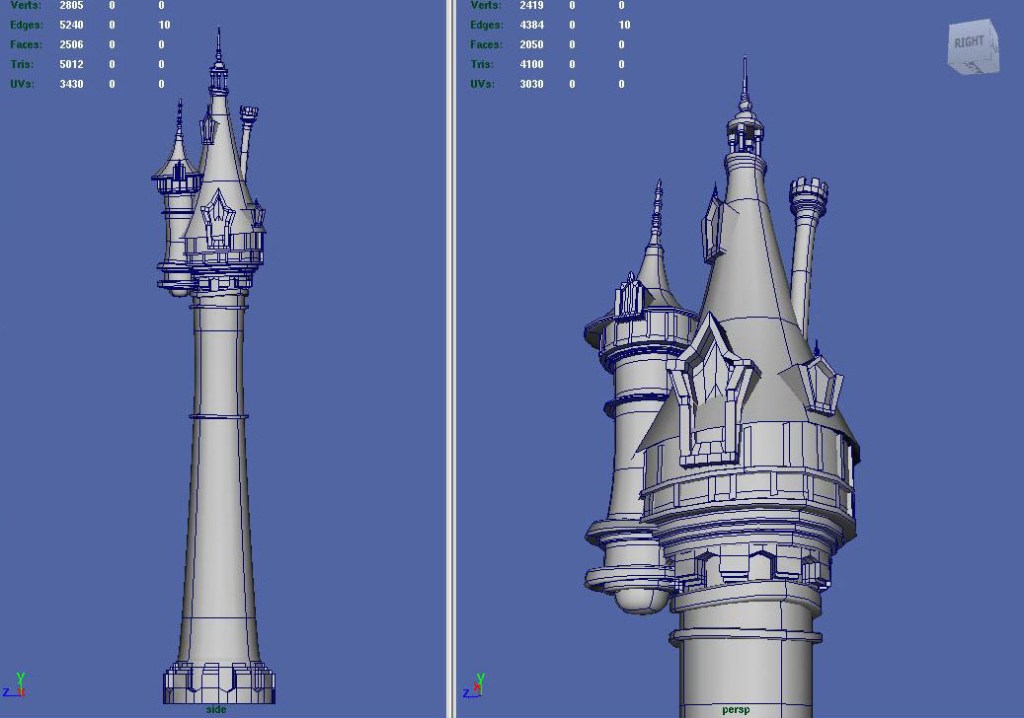
Task: Click the 'side' viewport name label
Action: pos(216,709)
